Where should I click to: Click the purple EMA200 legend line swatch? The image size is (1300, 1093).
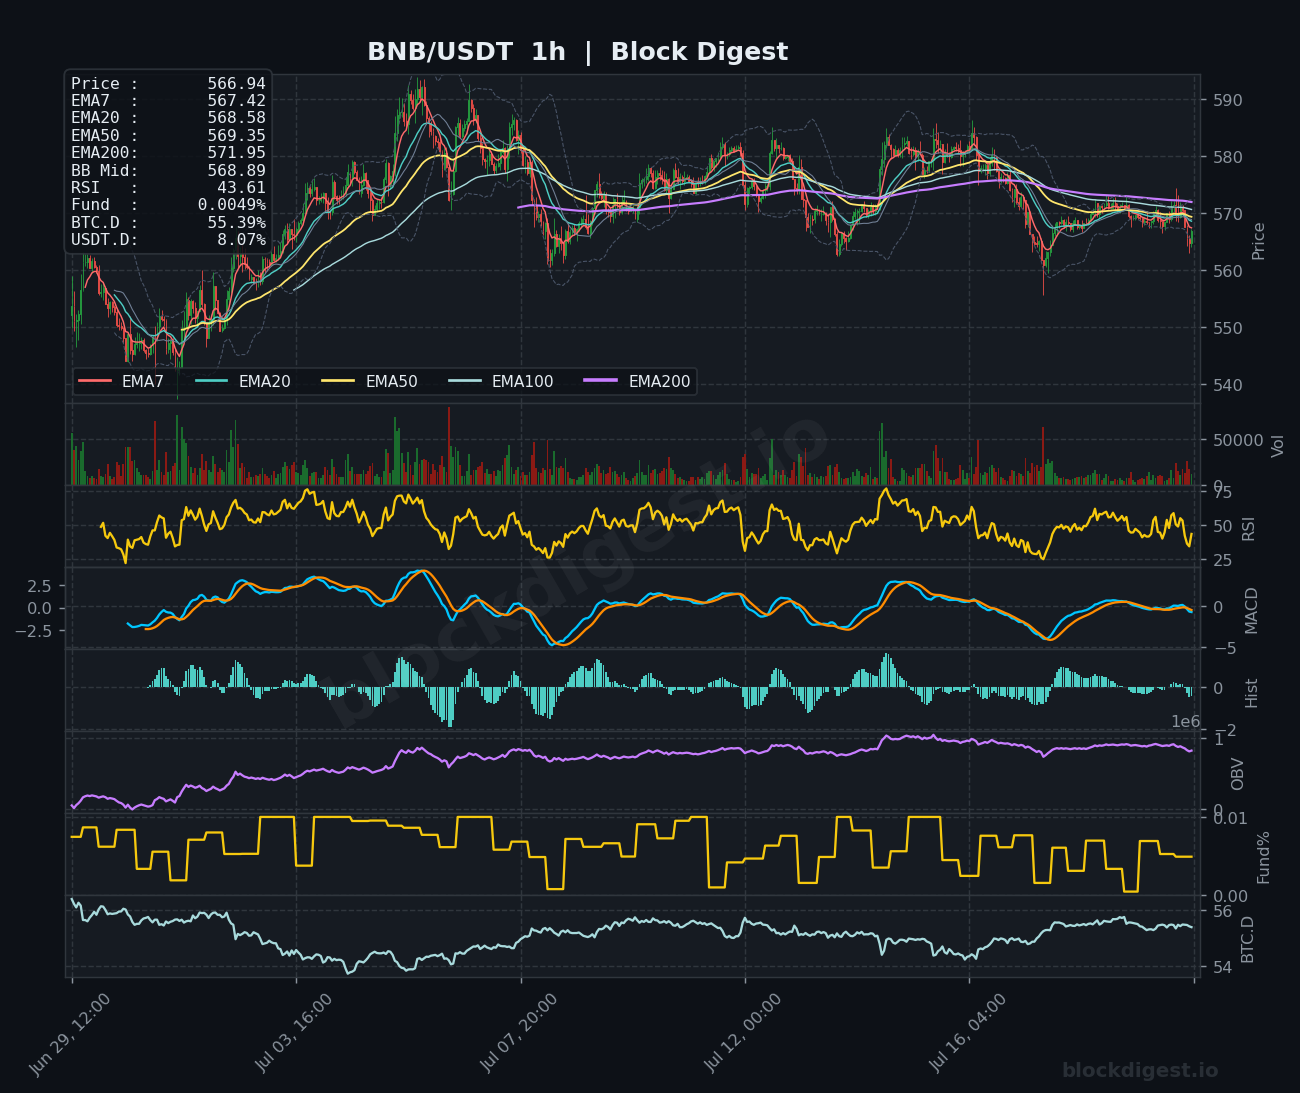click(601, 381)
